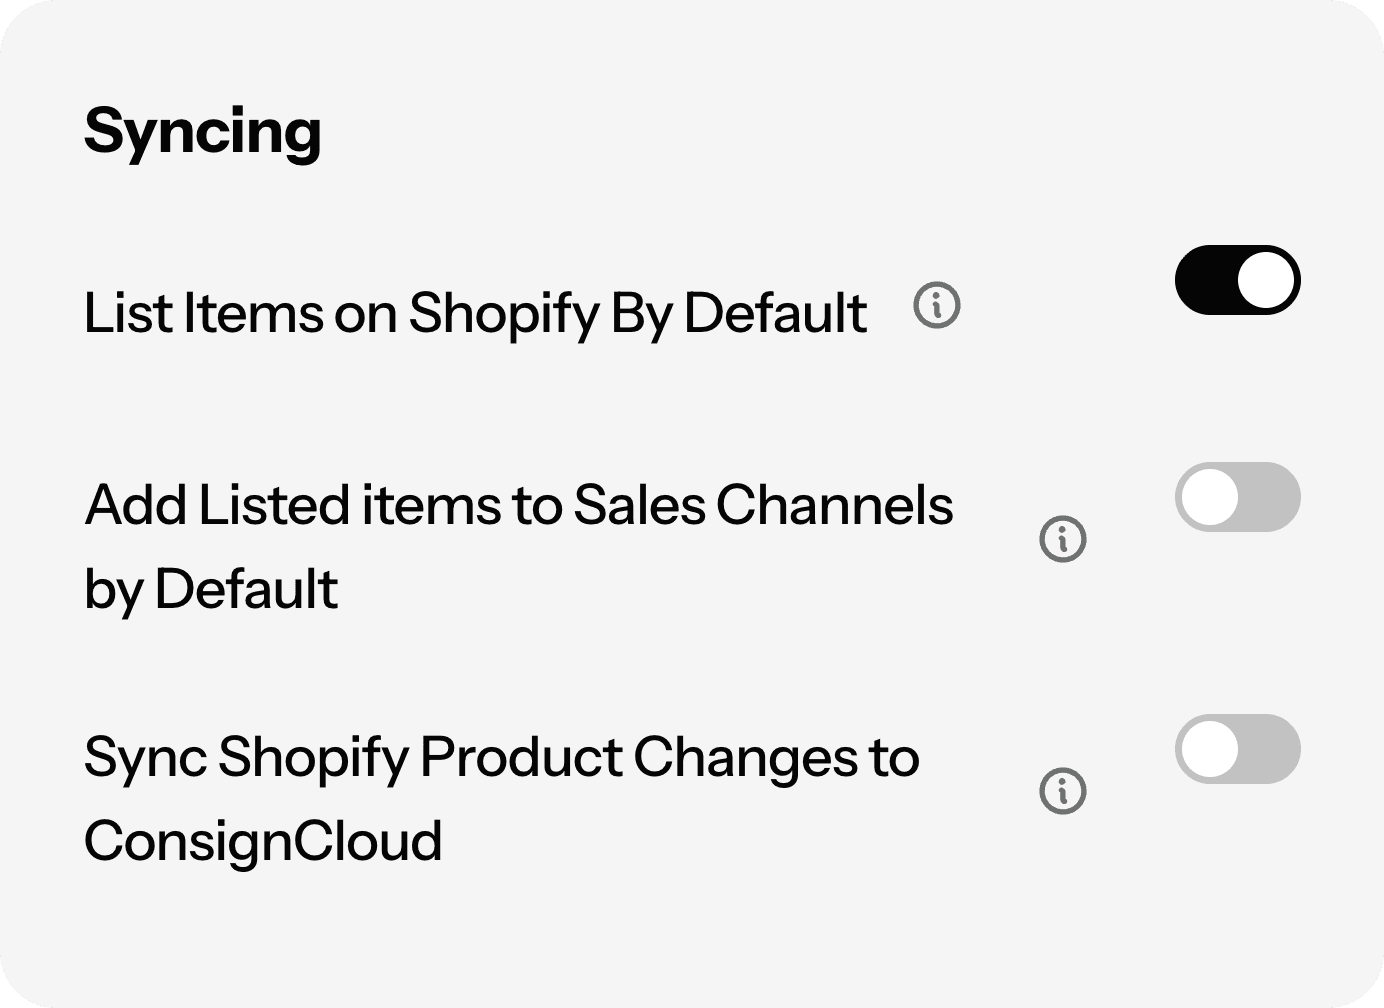The height and width of the screenshot is (1008, 1384).
Task: Click the enabled toggle's white knob
Action: coord(1264,280)
